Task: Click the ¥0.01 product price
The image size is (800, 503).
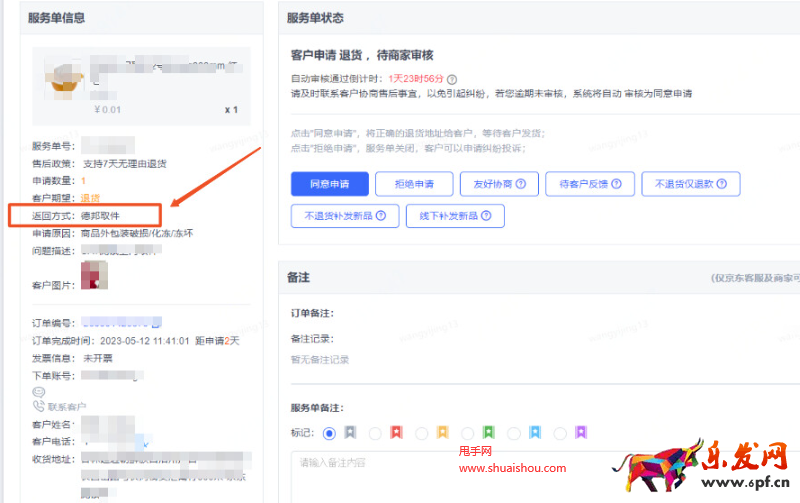Action: (108, 110)
